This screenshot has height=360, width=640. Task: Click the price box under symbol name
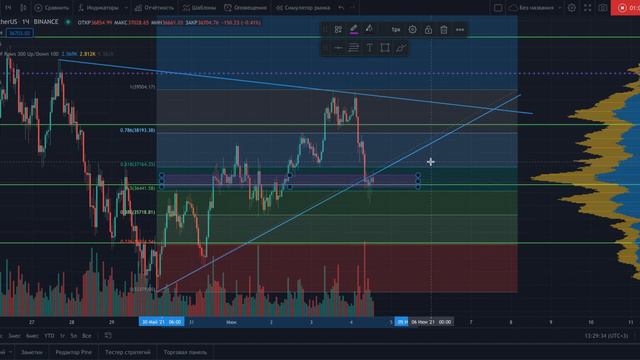point(20,33)
